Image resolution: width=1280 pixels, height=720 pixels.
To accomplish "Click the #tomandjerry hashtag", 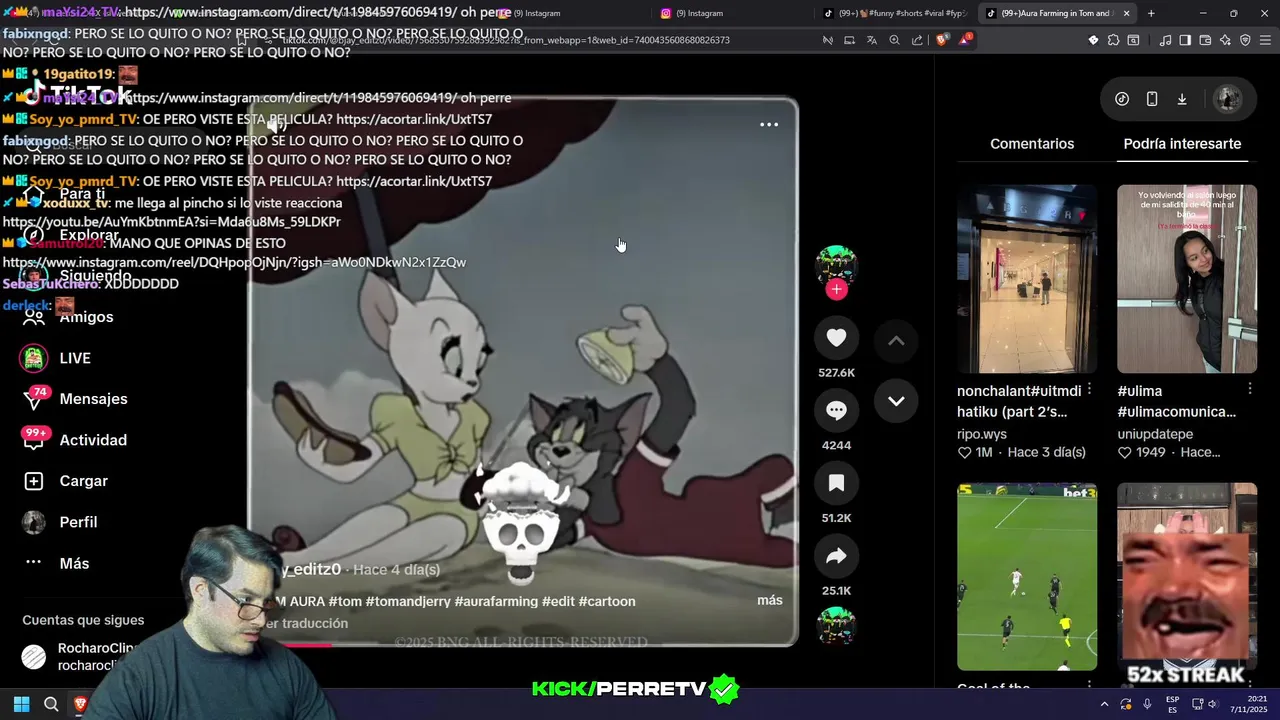I will [410, 601].
